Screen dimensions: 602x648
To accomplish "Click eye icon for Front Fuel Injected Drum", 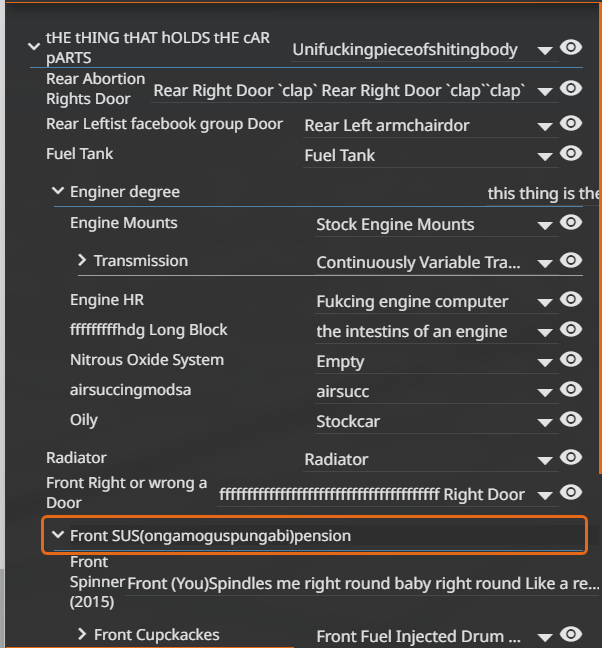I will click(571, 634).
